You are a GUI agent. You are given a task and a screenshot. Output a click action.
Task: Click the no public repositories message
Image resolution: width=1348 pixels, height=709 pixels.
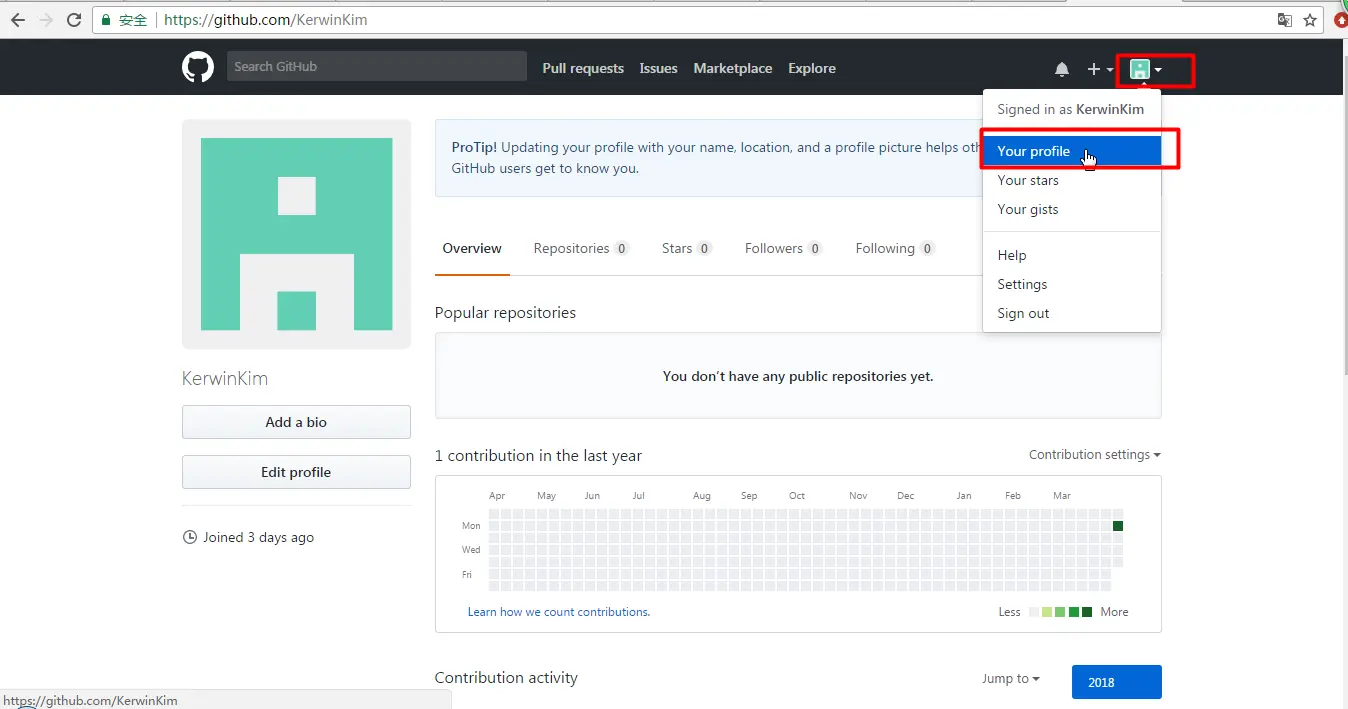[x=798, y=376]
